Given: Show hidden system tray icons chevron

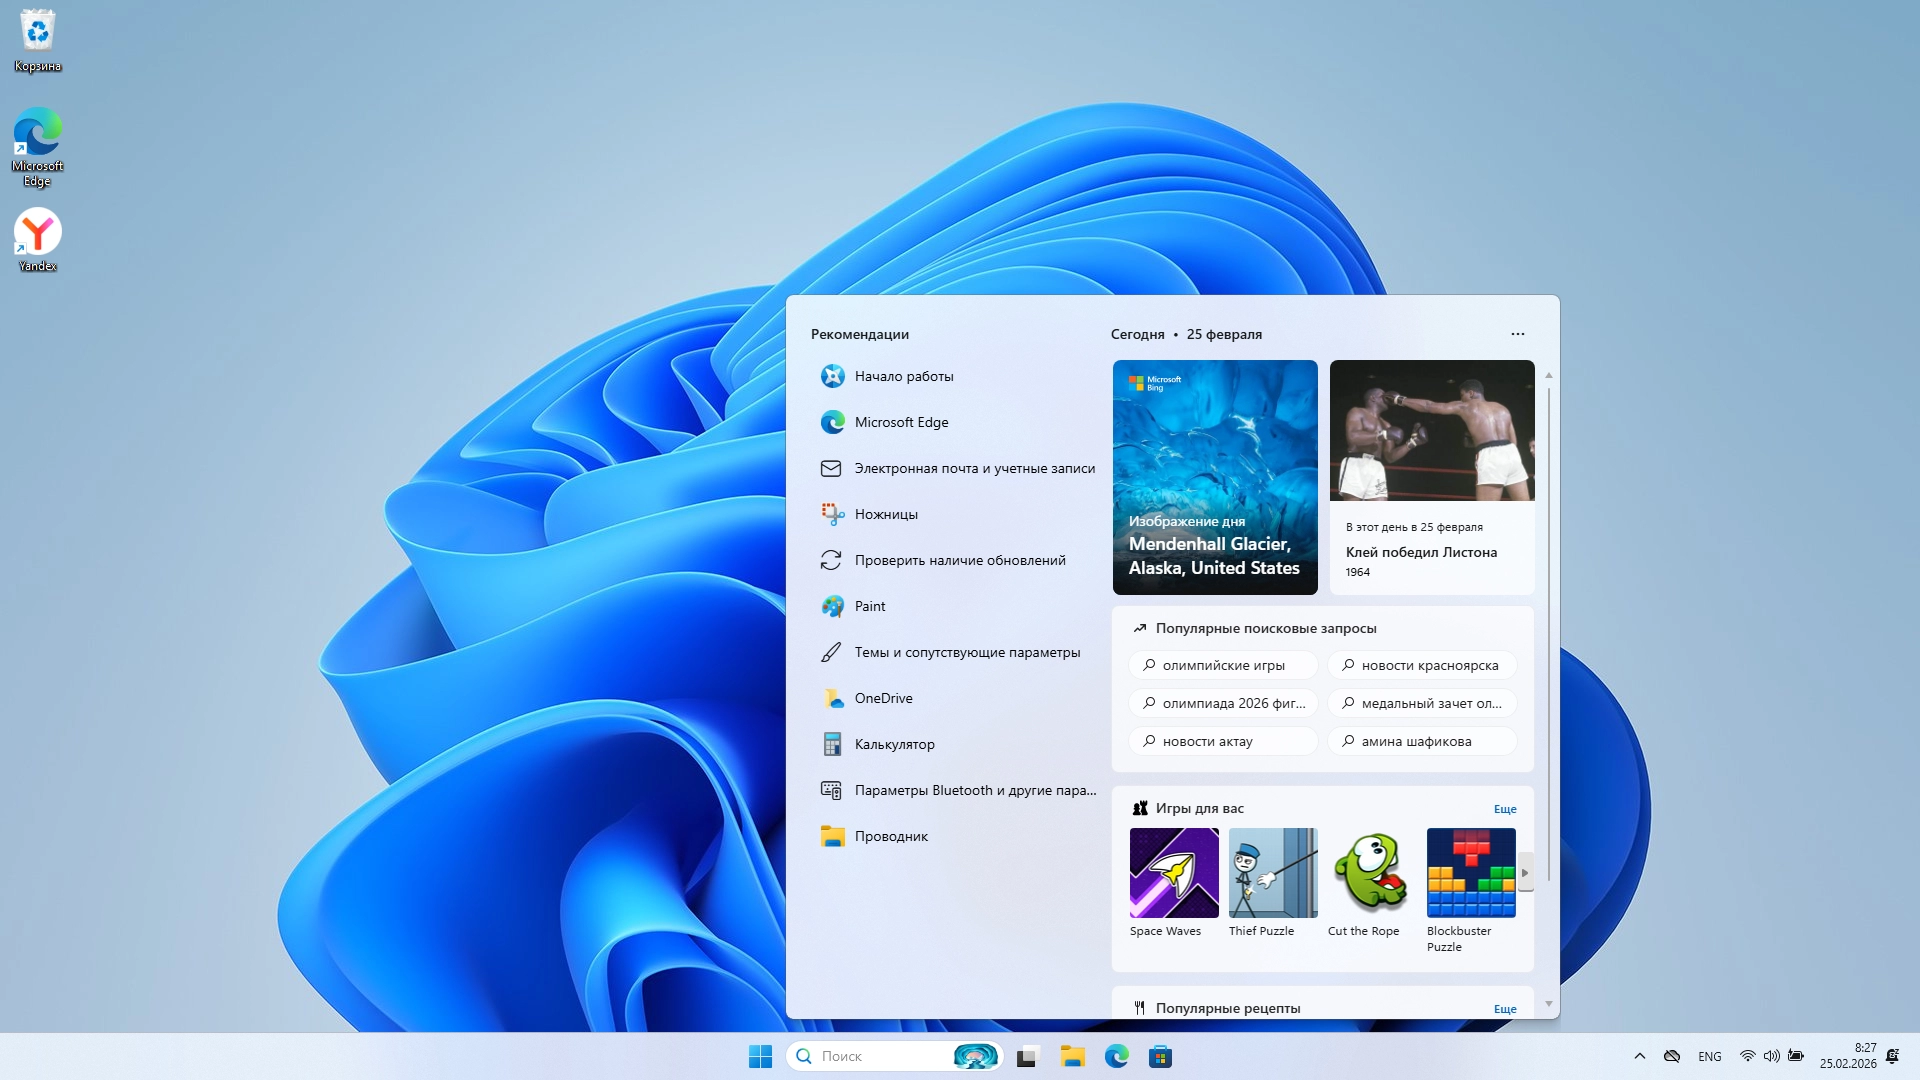Looking at the screenshot, I should (1639, 1056).
